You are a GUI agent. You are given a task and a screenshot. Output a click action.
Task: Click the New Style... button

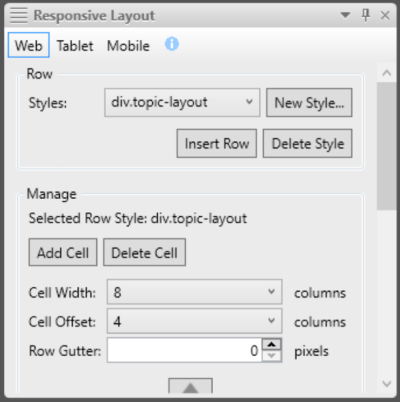click(x=309, y=103)
